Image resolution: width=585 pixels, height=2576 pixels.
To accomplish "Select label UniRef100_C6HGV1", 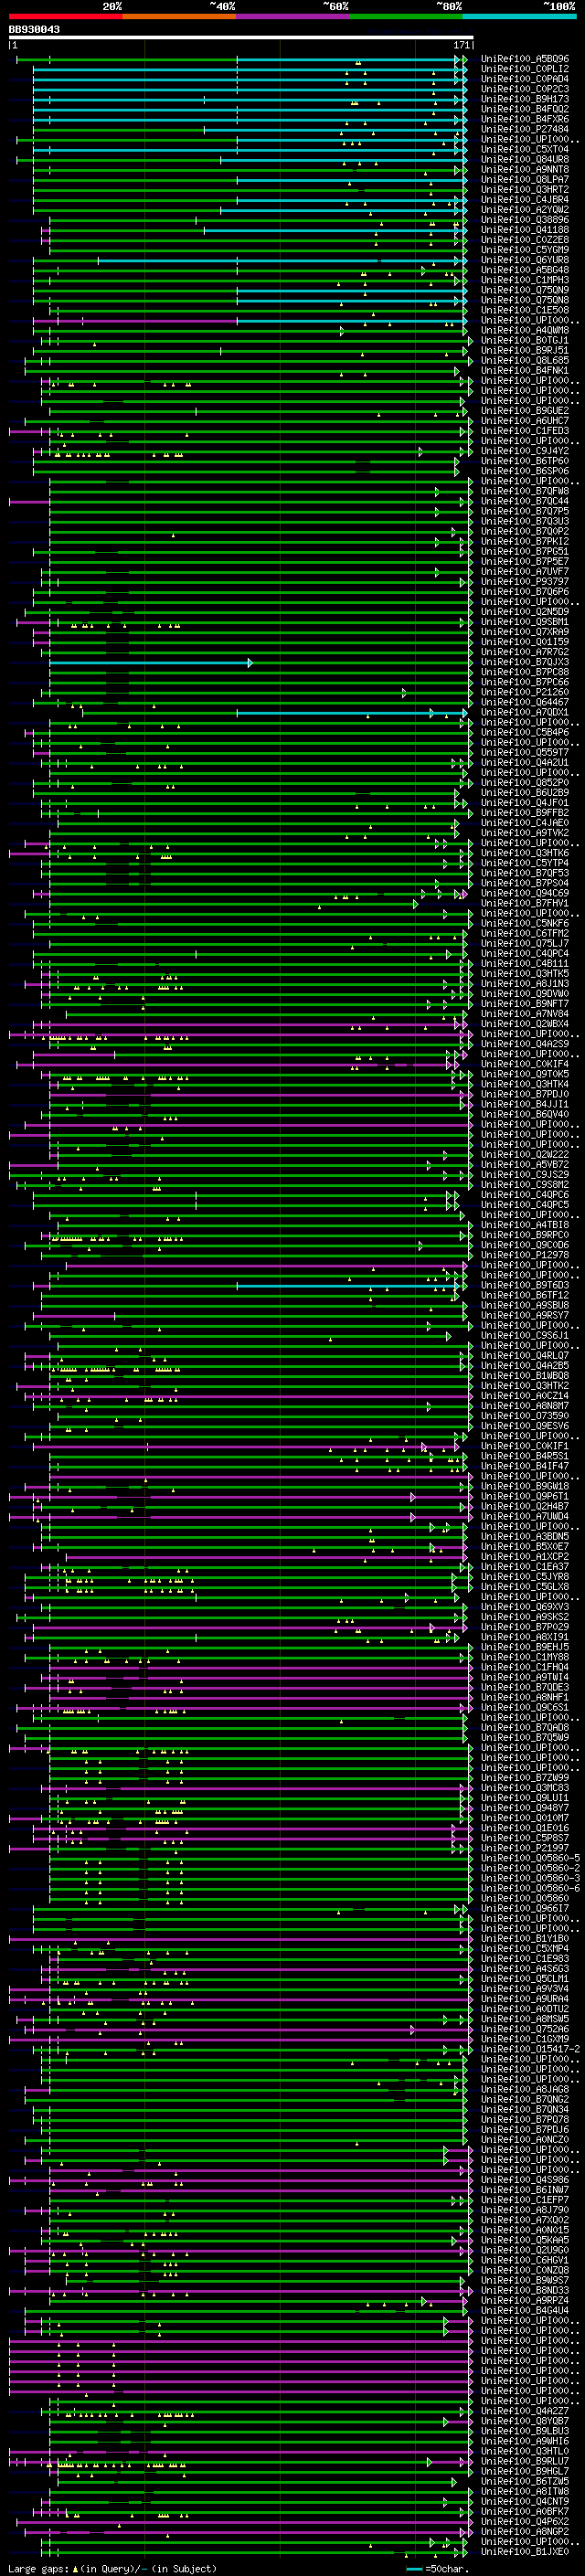I will (x=524, y=2260).
